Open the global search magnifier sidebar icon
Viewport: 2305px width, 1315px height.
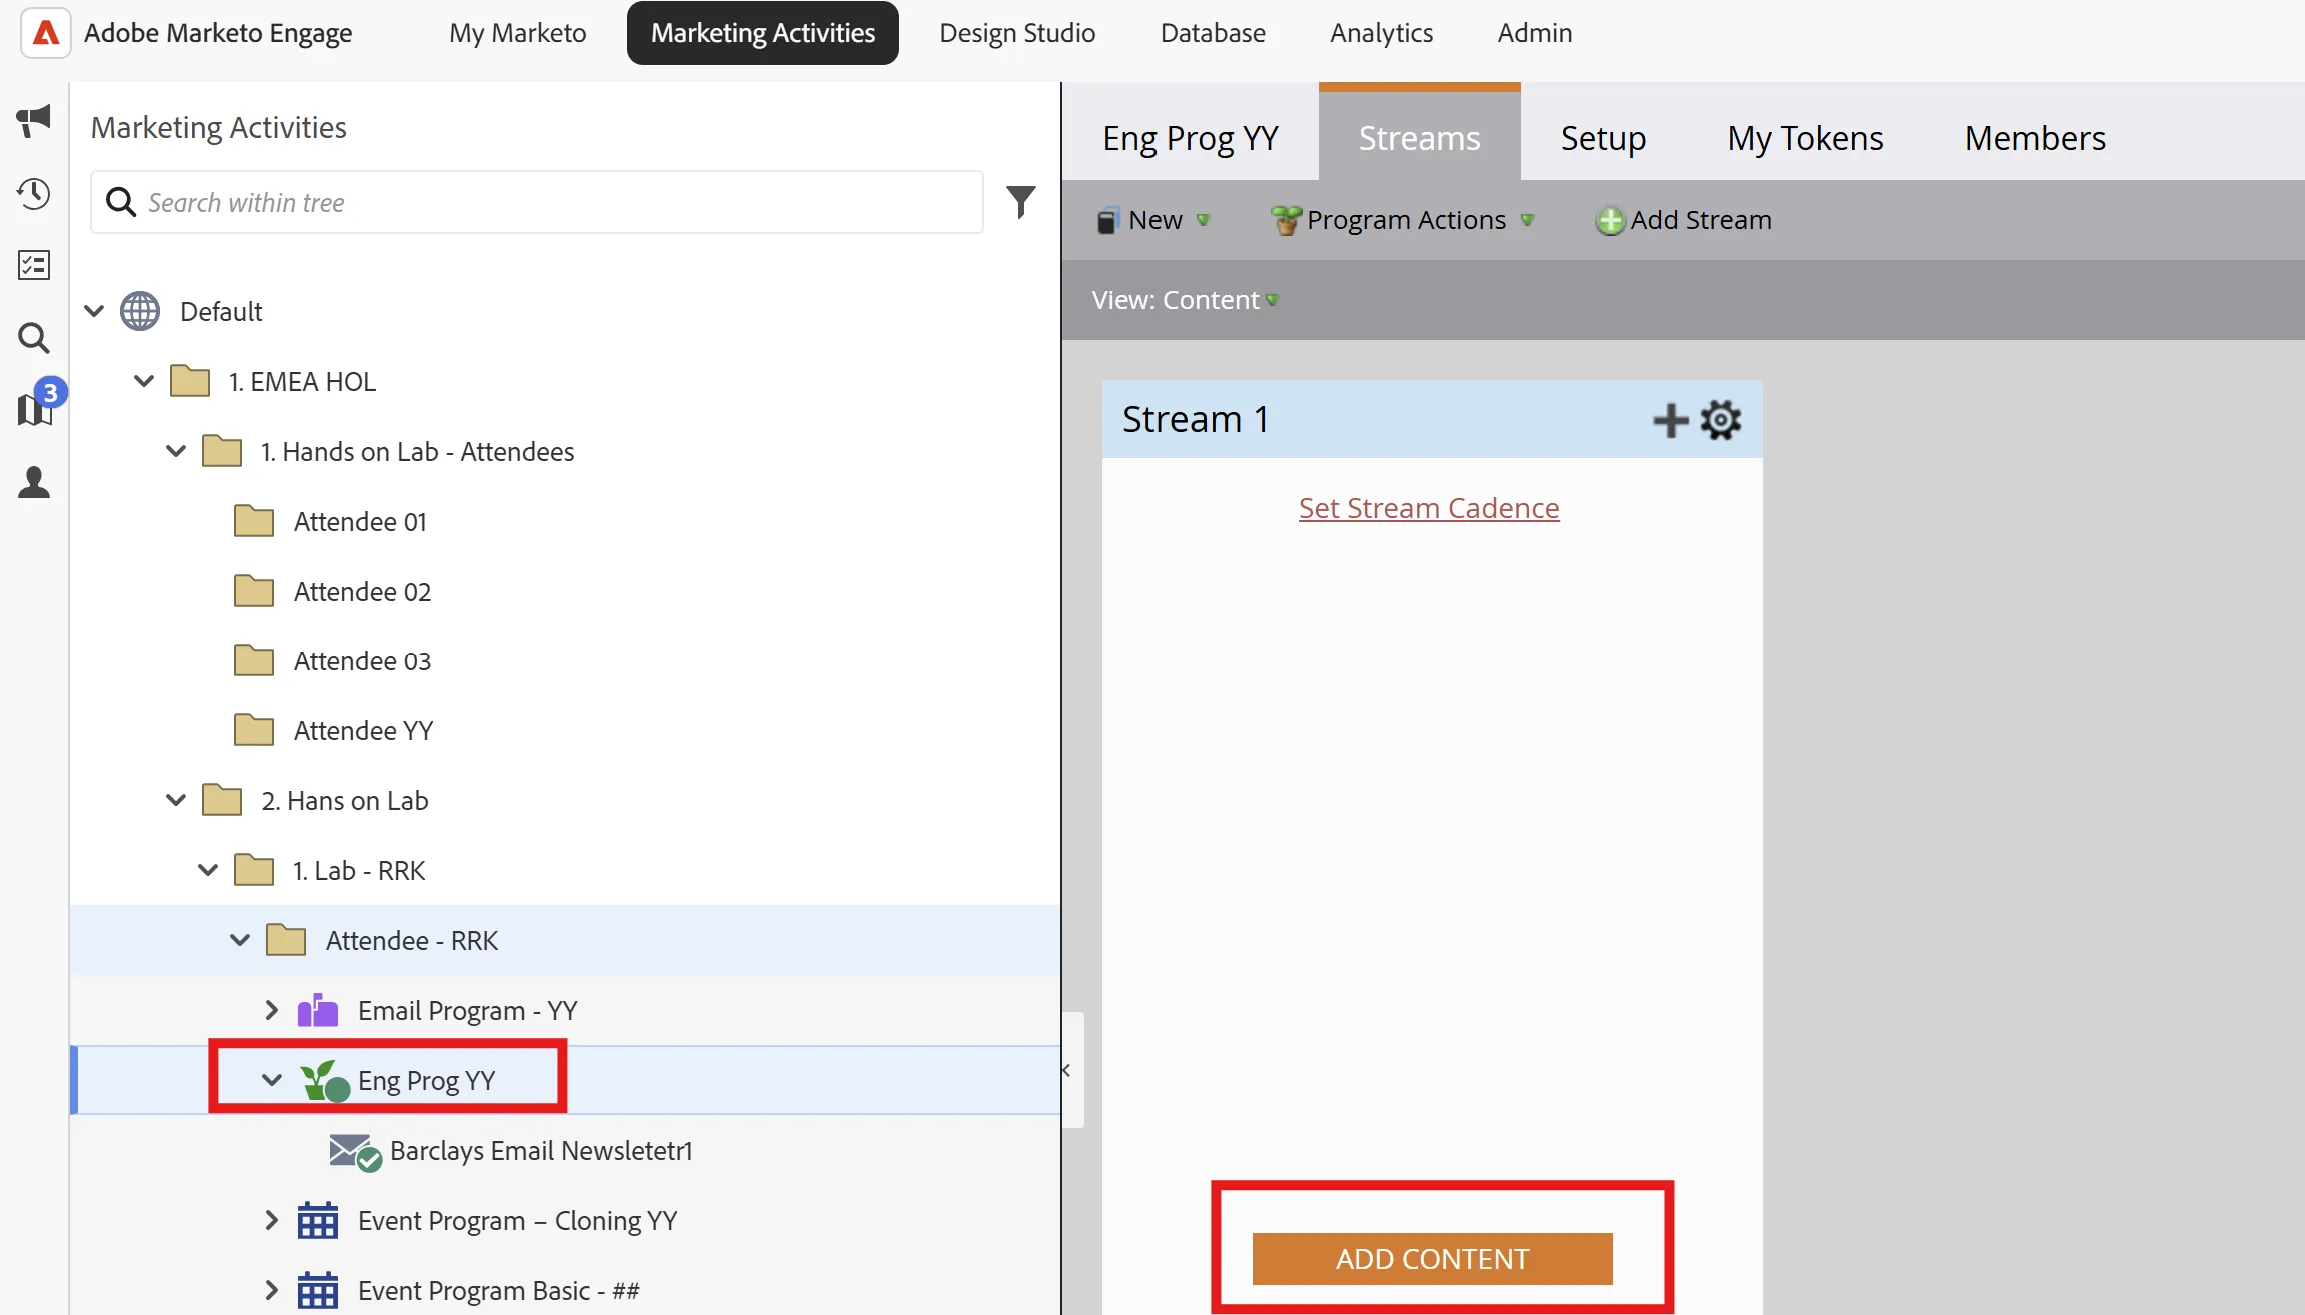pos(34,338)
